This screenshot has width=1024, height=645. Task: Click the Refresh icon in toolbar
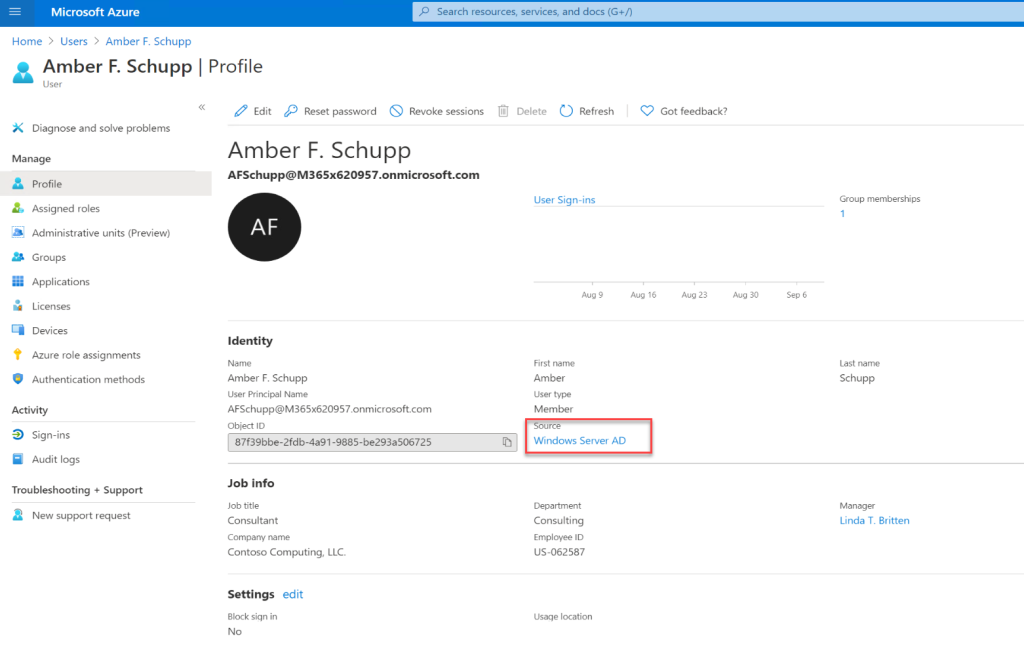point(567,111)
